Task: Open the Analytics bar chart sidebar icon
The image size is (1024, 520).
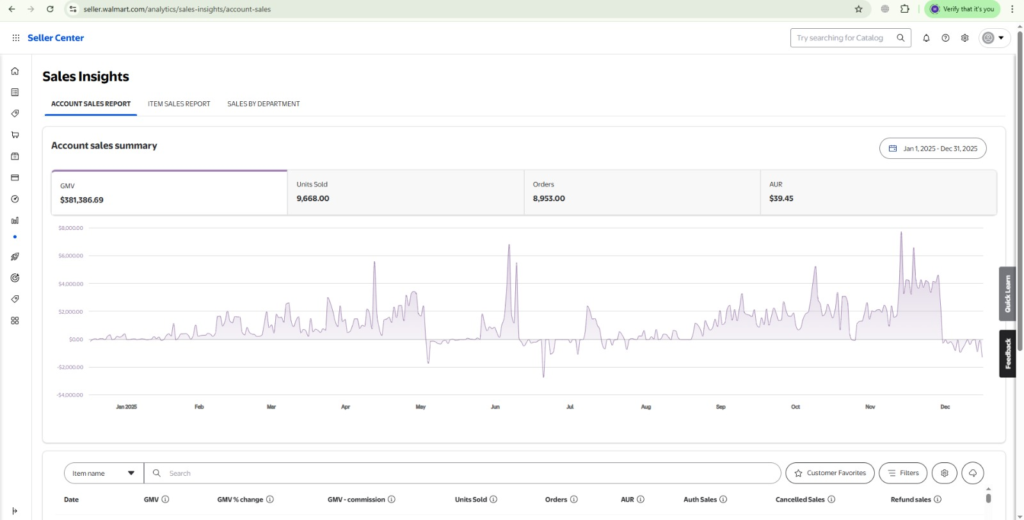Action: tap(15, 220)
